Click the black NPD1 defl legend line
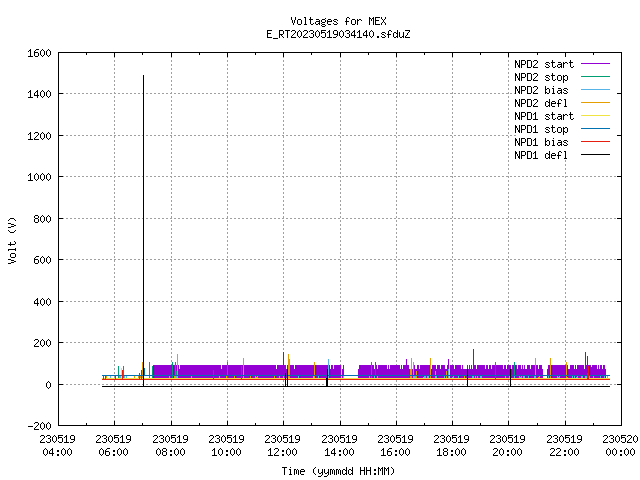The width and height of the screenshot is (640, 480). click(595, 155)
